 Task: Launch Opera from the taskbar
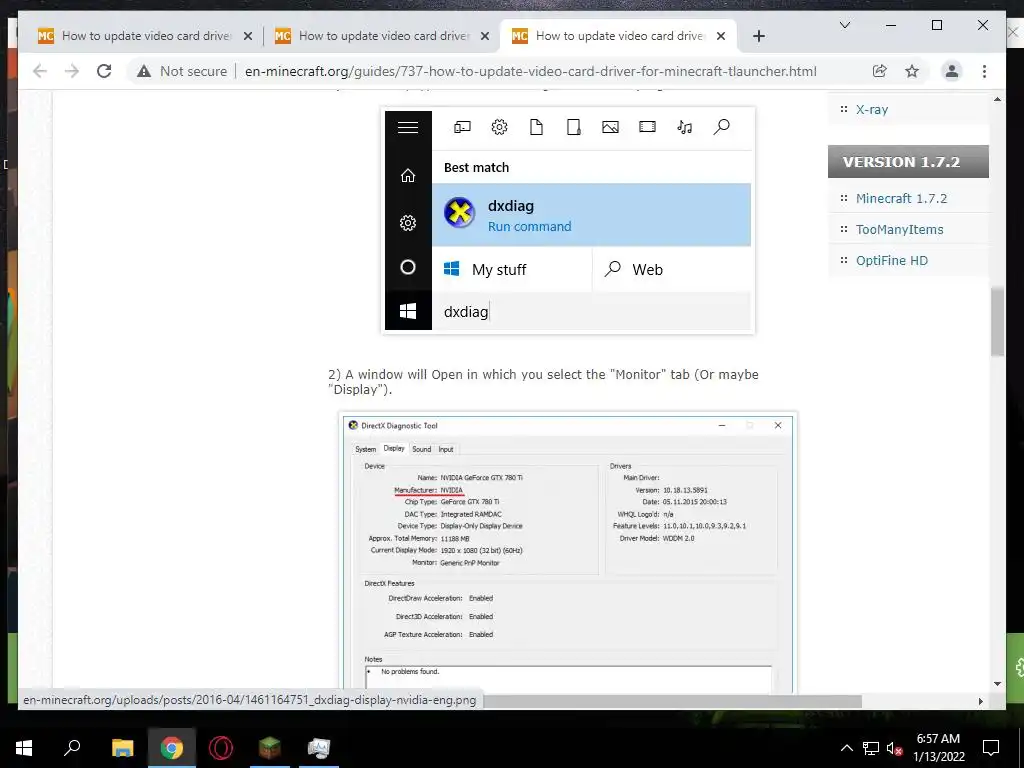(x=221, y=748)
